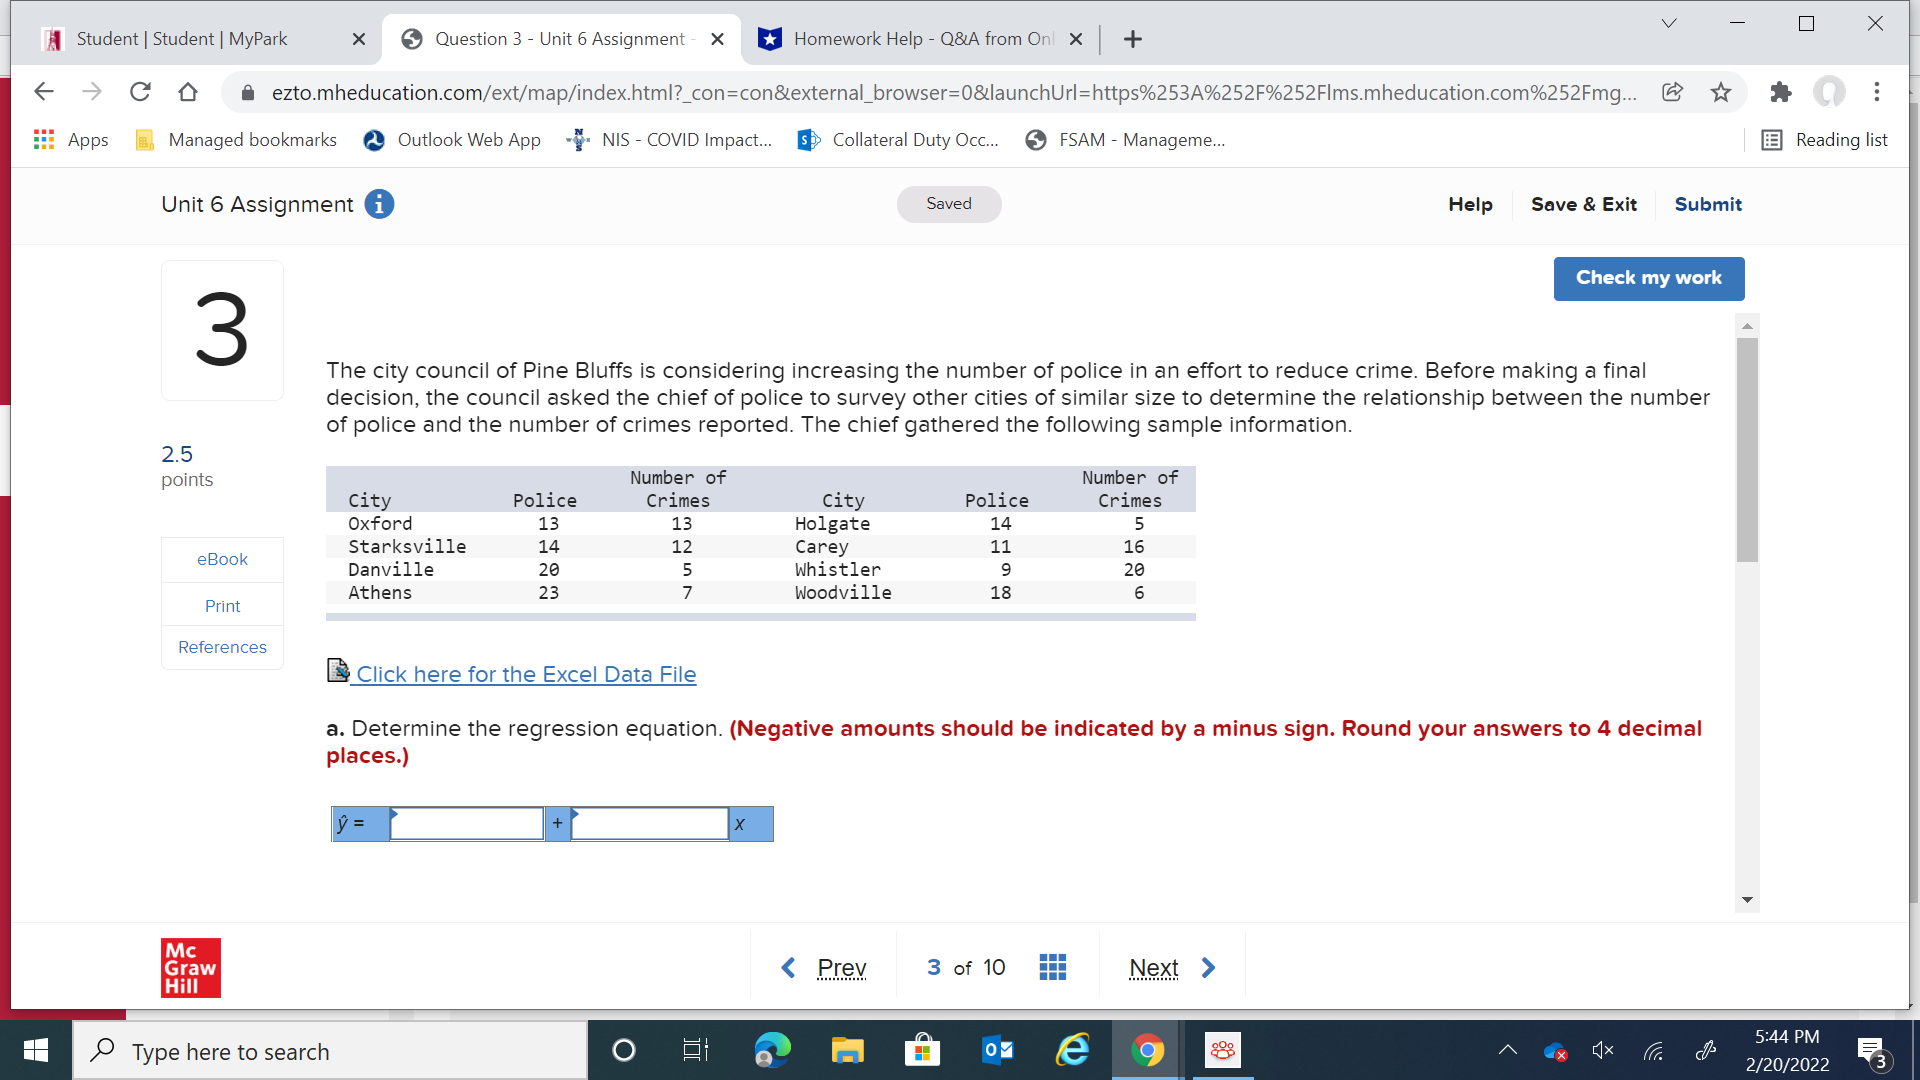Screen dimensions: 1920x1080
Task: Bookmark this page with star icon
Action: 1720,92
